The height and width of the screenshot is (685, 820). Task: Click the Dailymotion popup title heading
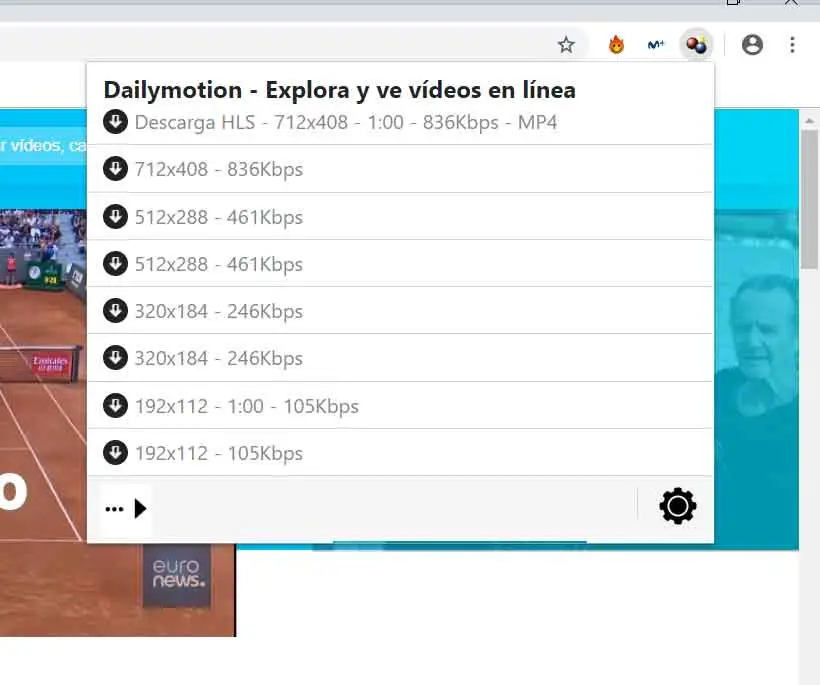click(x=339, y=90)
